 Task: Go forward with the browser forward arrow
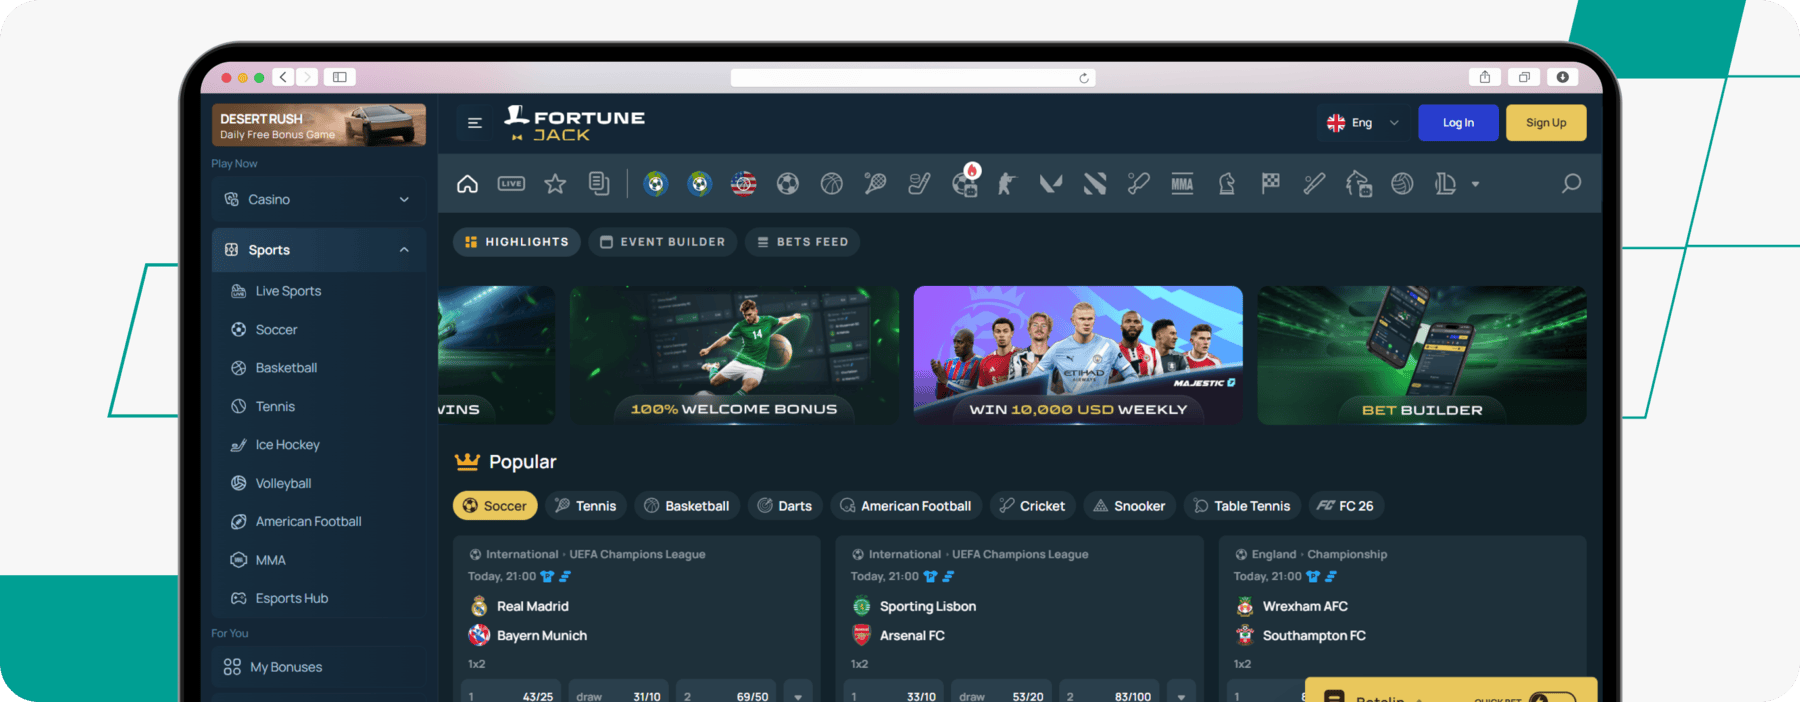[307, 77]
